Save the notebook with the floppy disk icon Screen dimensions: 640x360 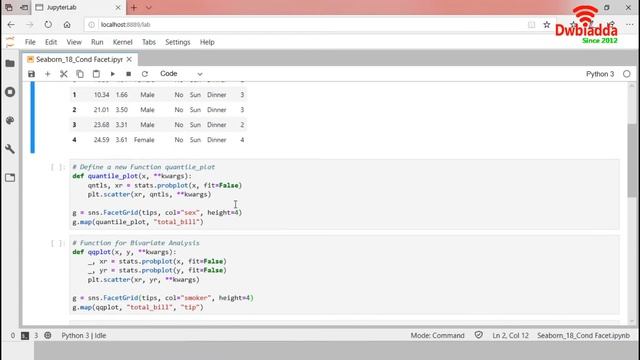31,74
